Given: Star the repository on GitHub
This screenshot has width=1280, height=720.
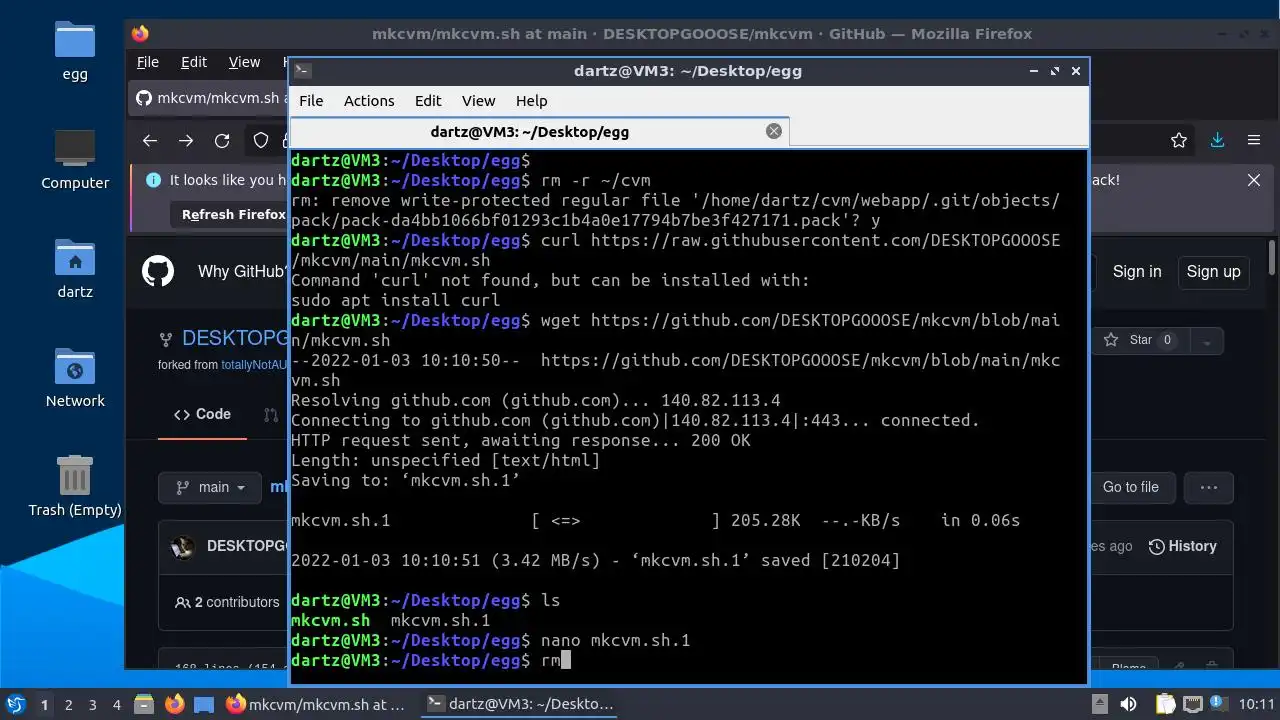Looking at the screenshot, I should [x=1140, y=340].
